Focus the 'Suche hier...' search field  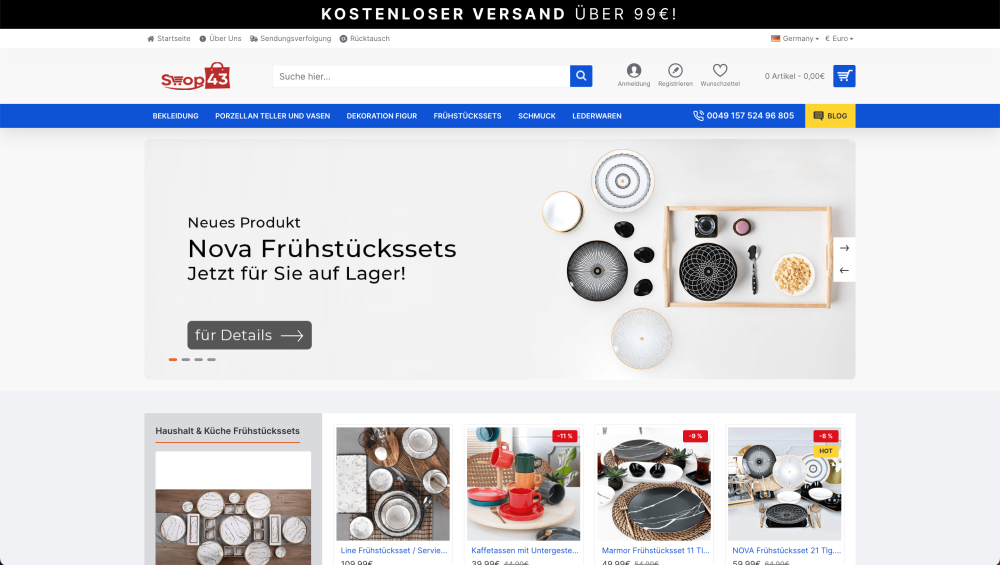pos(421,76)
